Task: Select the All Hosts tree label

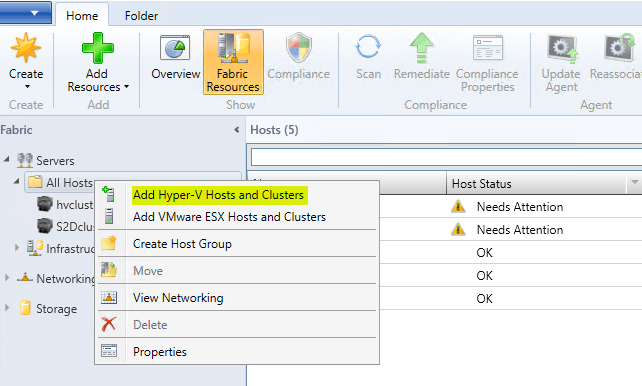Action: 69,183
